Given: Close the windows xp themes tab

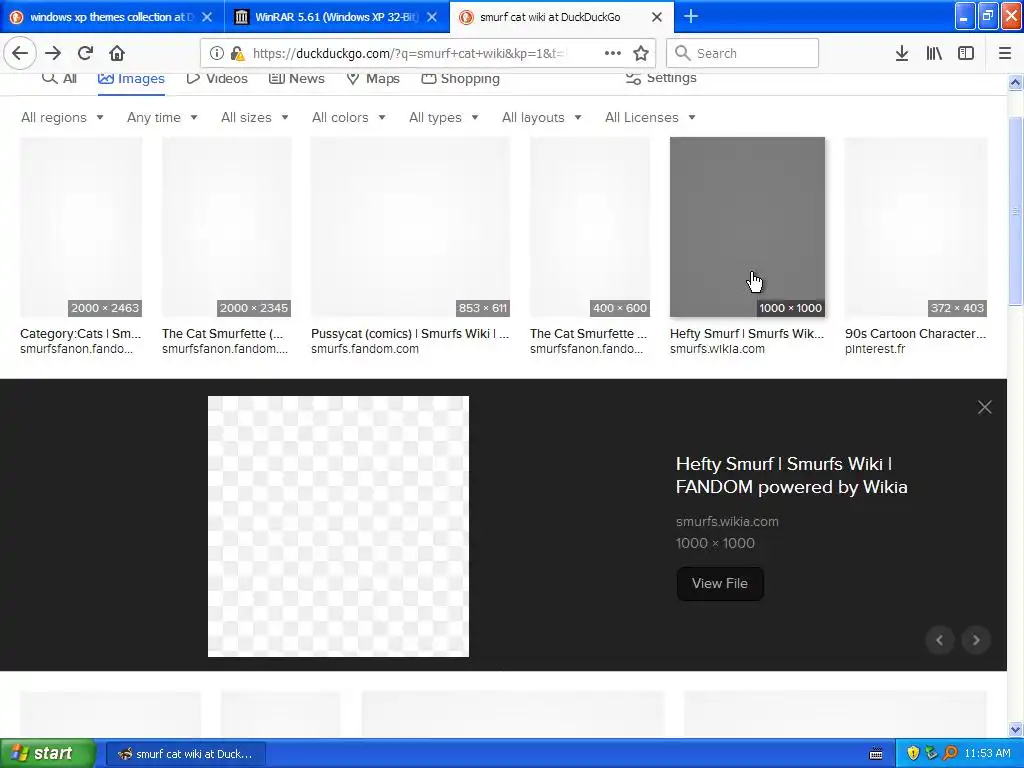Looking at the screenshot, I should tap(207, 17).
